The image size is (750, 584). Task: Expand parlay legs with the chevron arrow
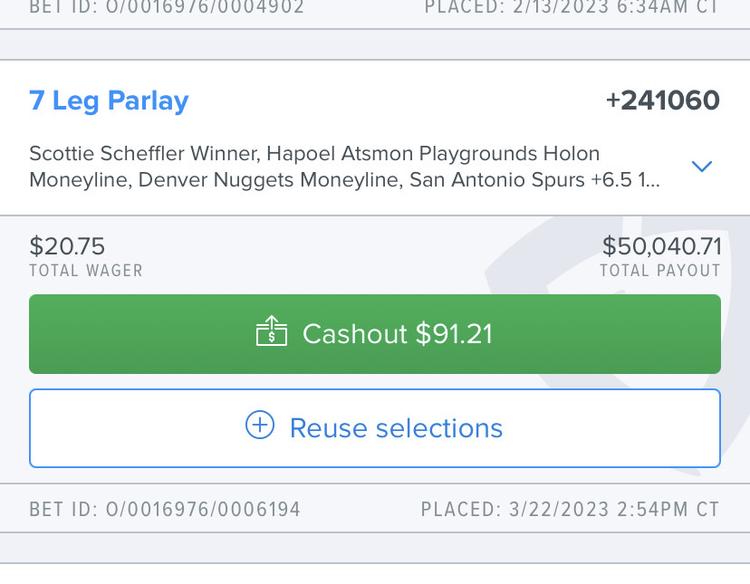point(702,166)
